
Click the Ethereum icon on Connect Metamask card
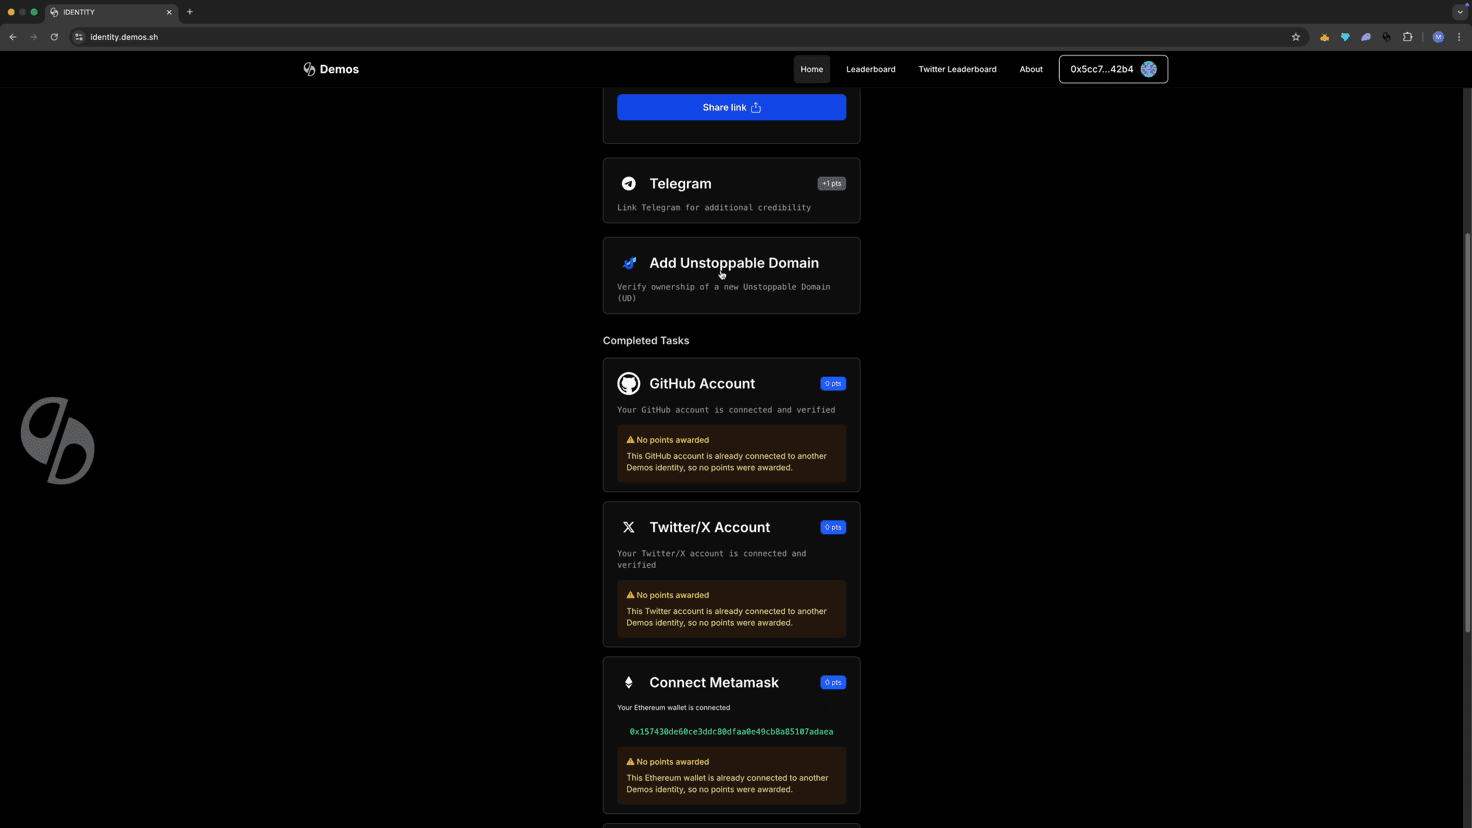click(629, 682)
